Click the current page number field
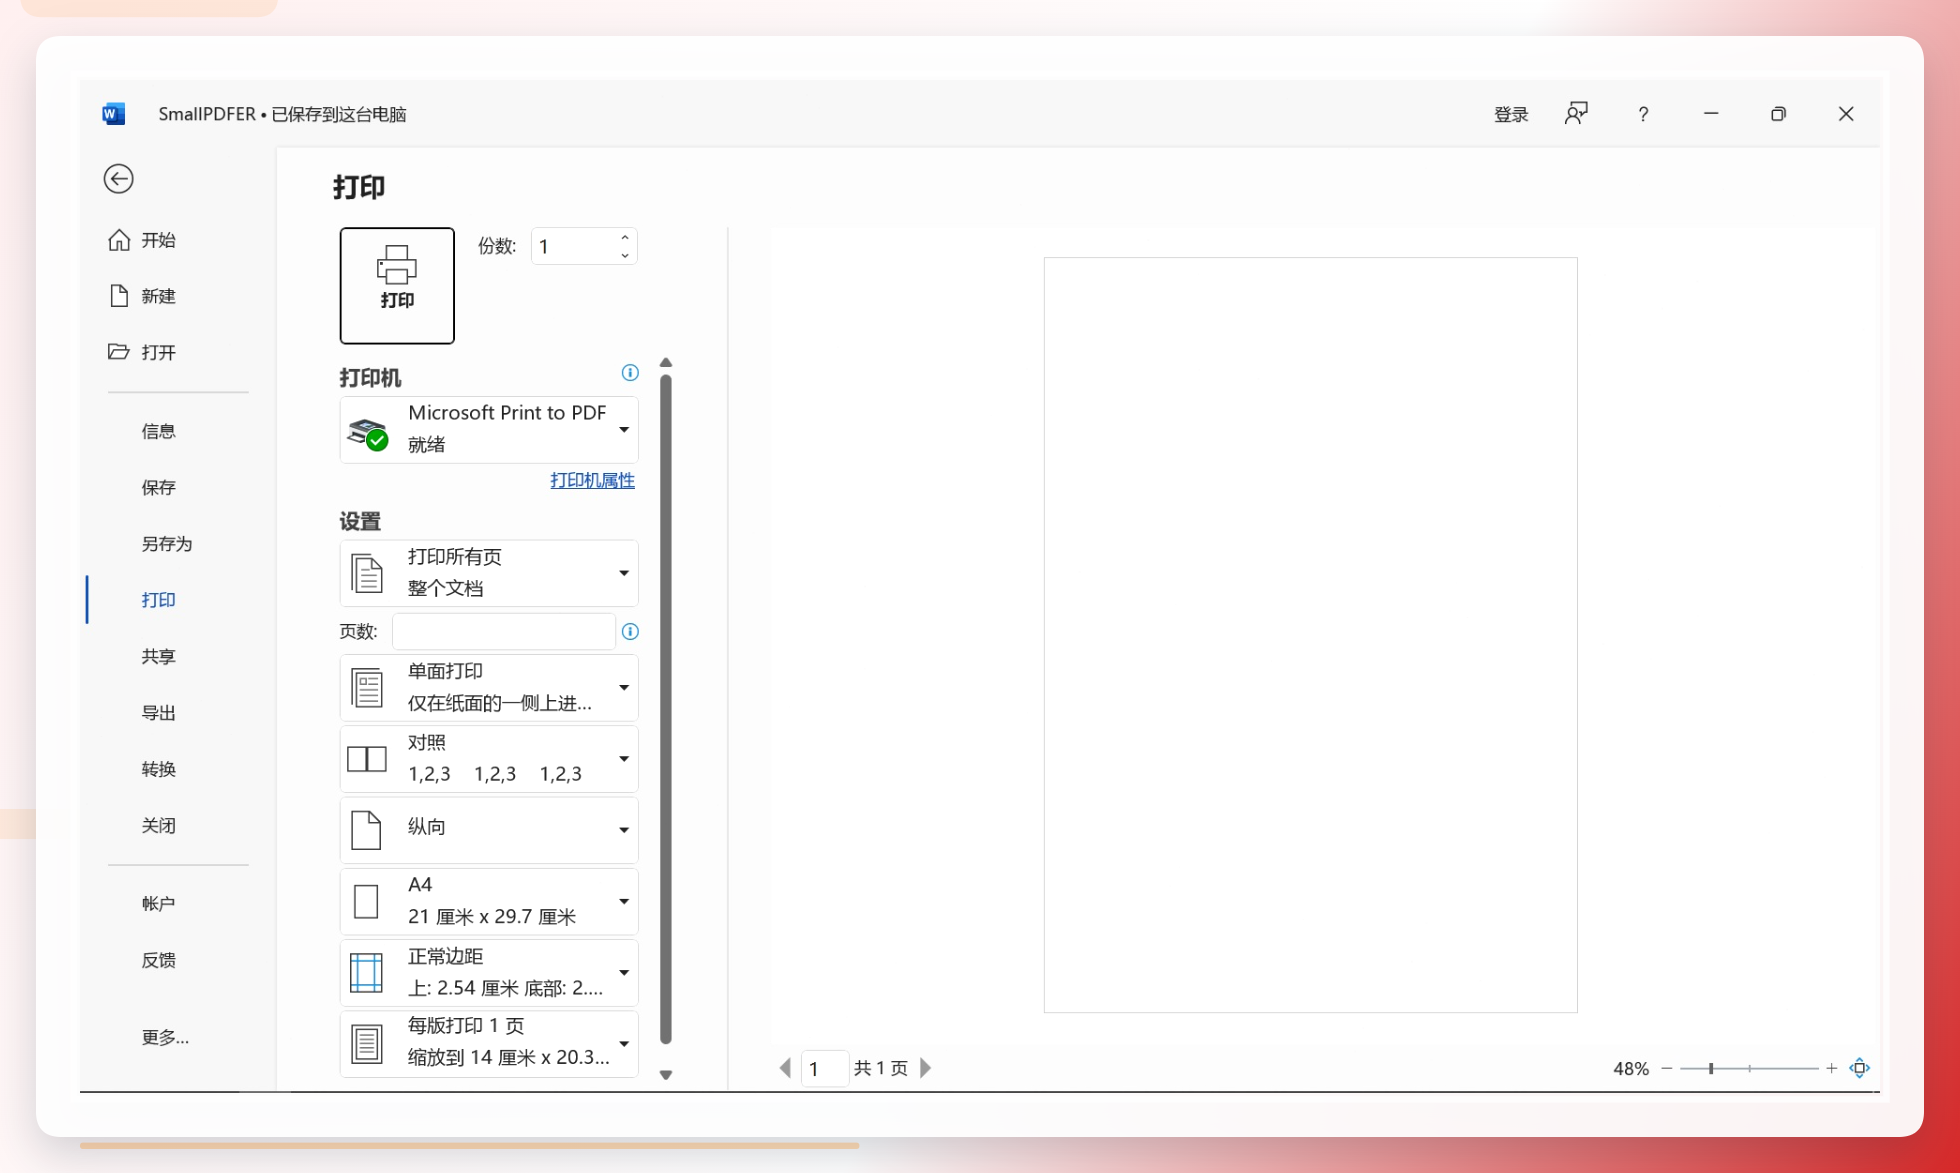The image size is (1960, 1173). pos(825,1069)
